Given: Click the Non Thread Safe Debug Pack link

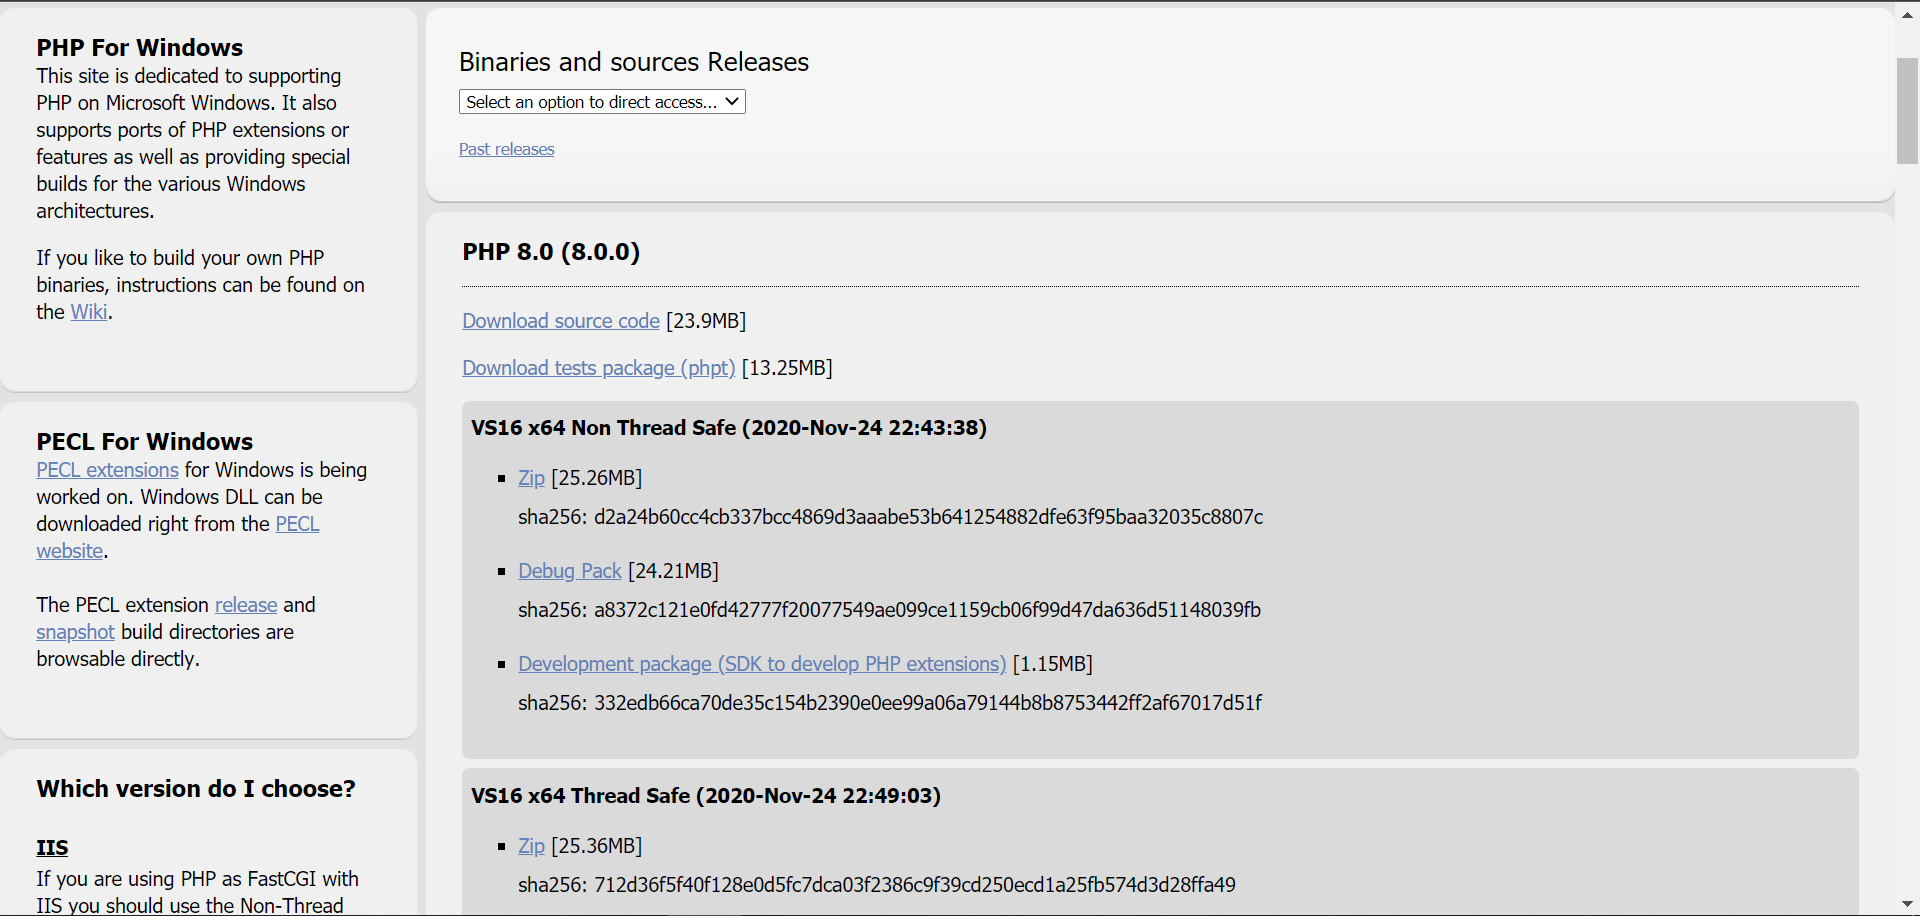Looking at the screenshot, I should [569, 571].
